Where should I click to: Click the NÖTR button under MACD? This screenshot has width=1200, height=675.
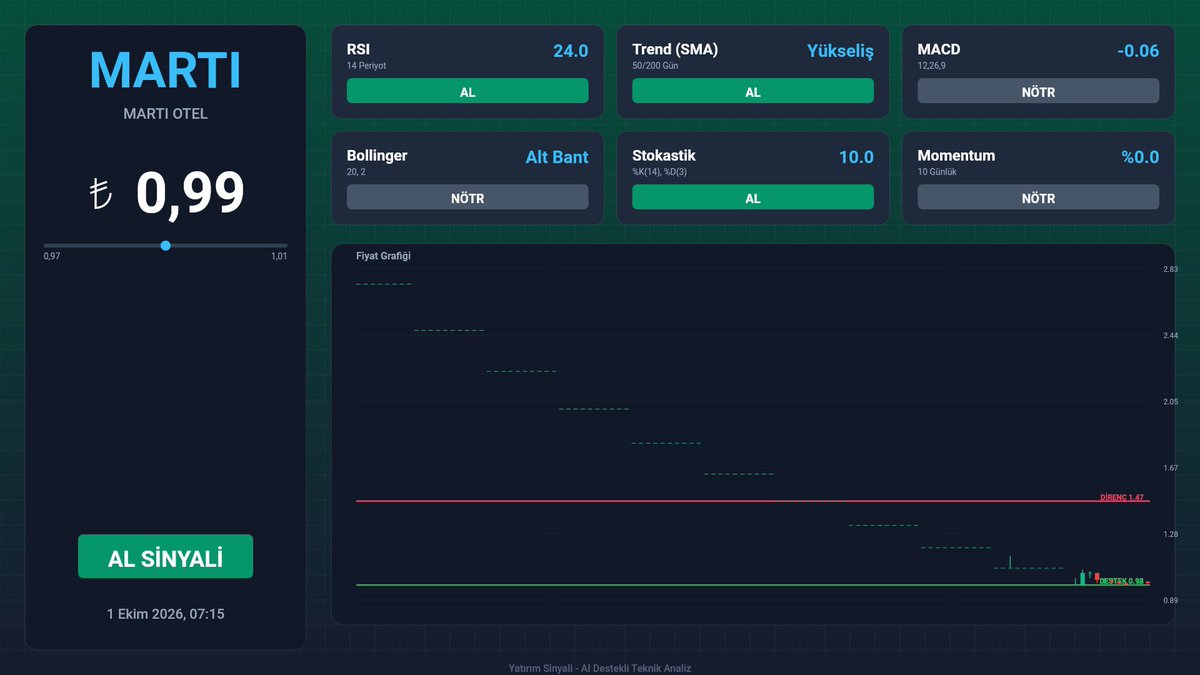click(x=1038, y=91)
